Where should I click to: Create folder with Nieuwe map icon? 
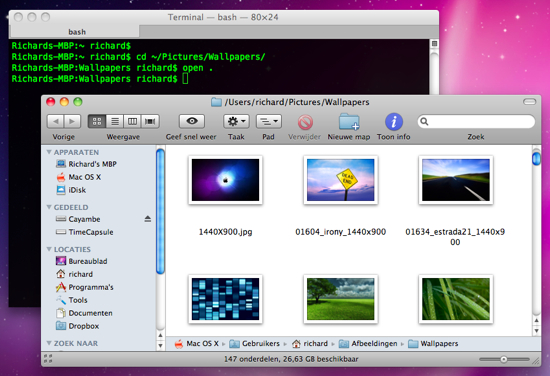[349, 122]
